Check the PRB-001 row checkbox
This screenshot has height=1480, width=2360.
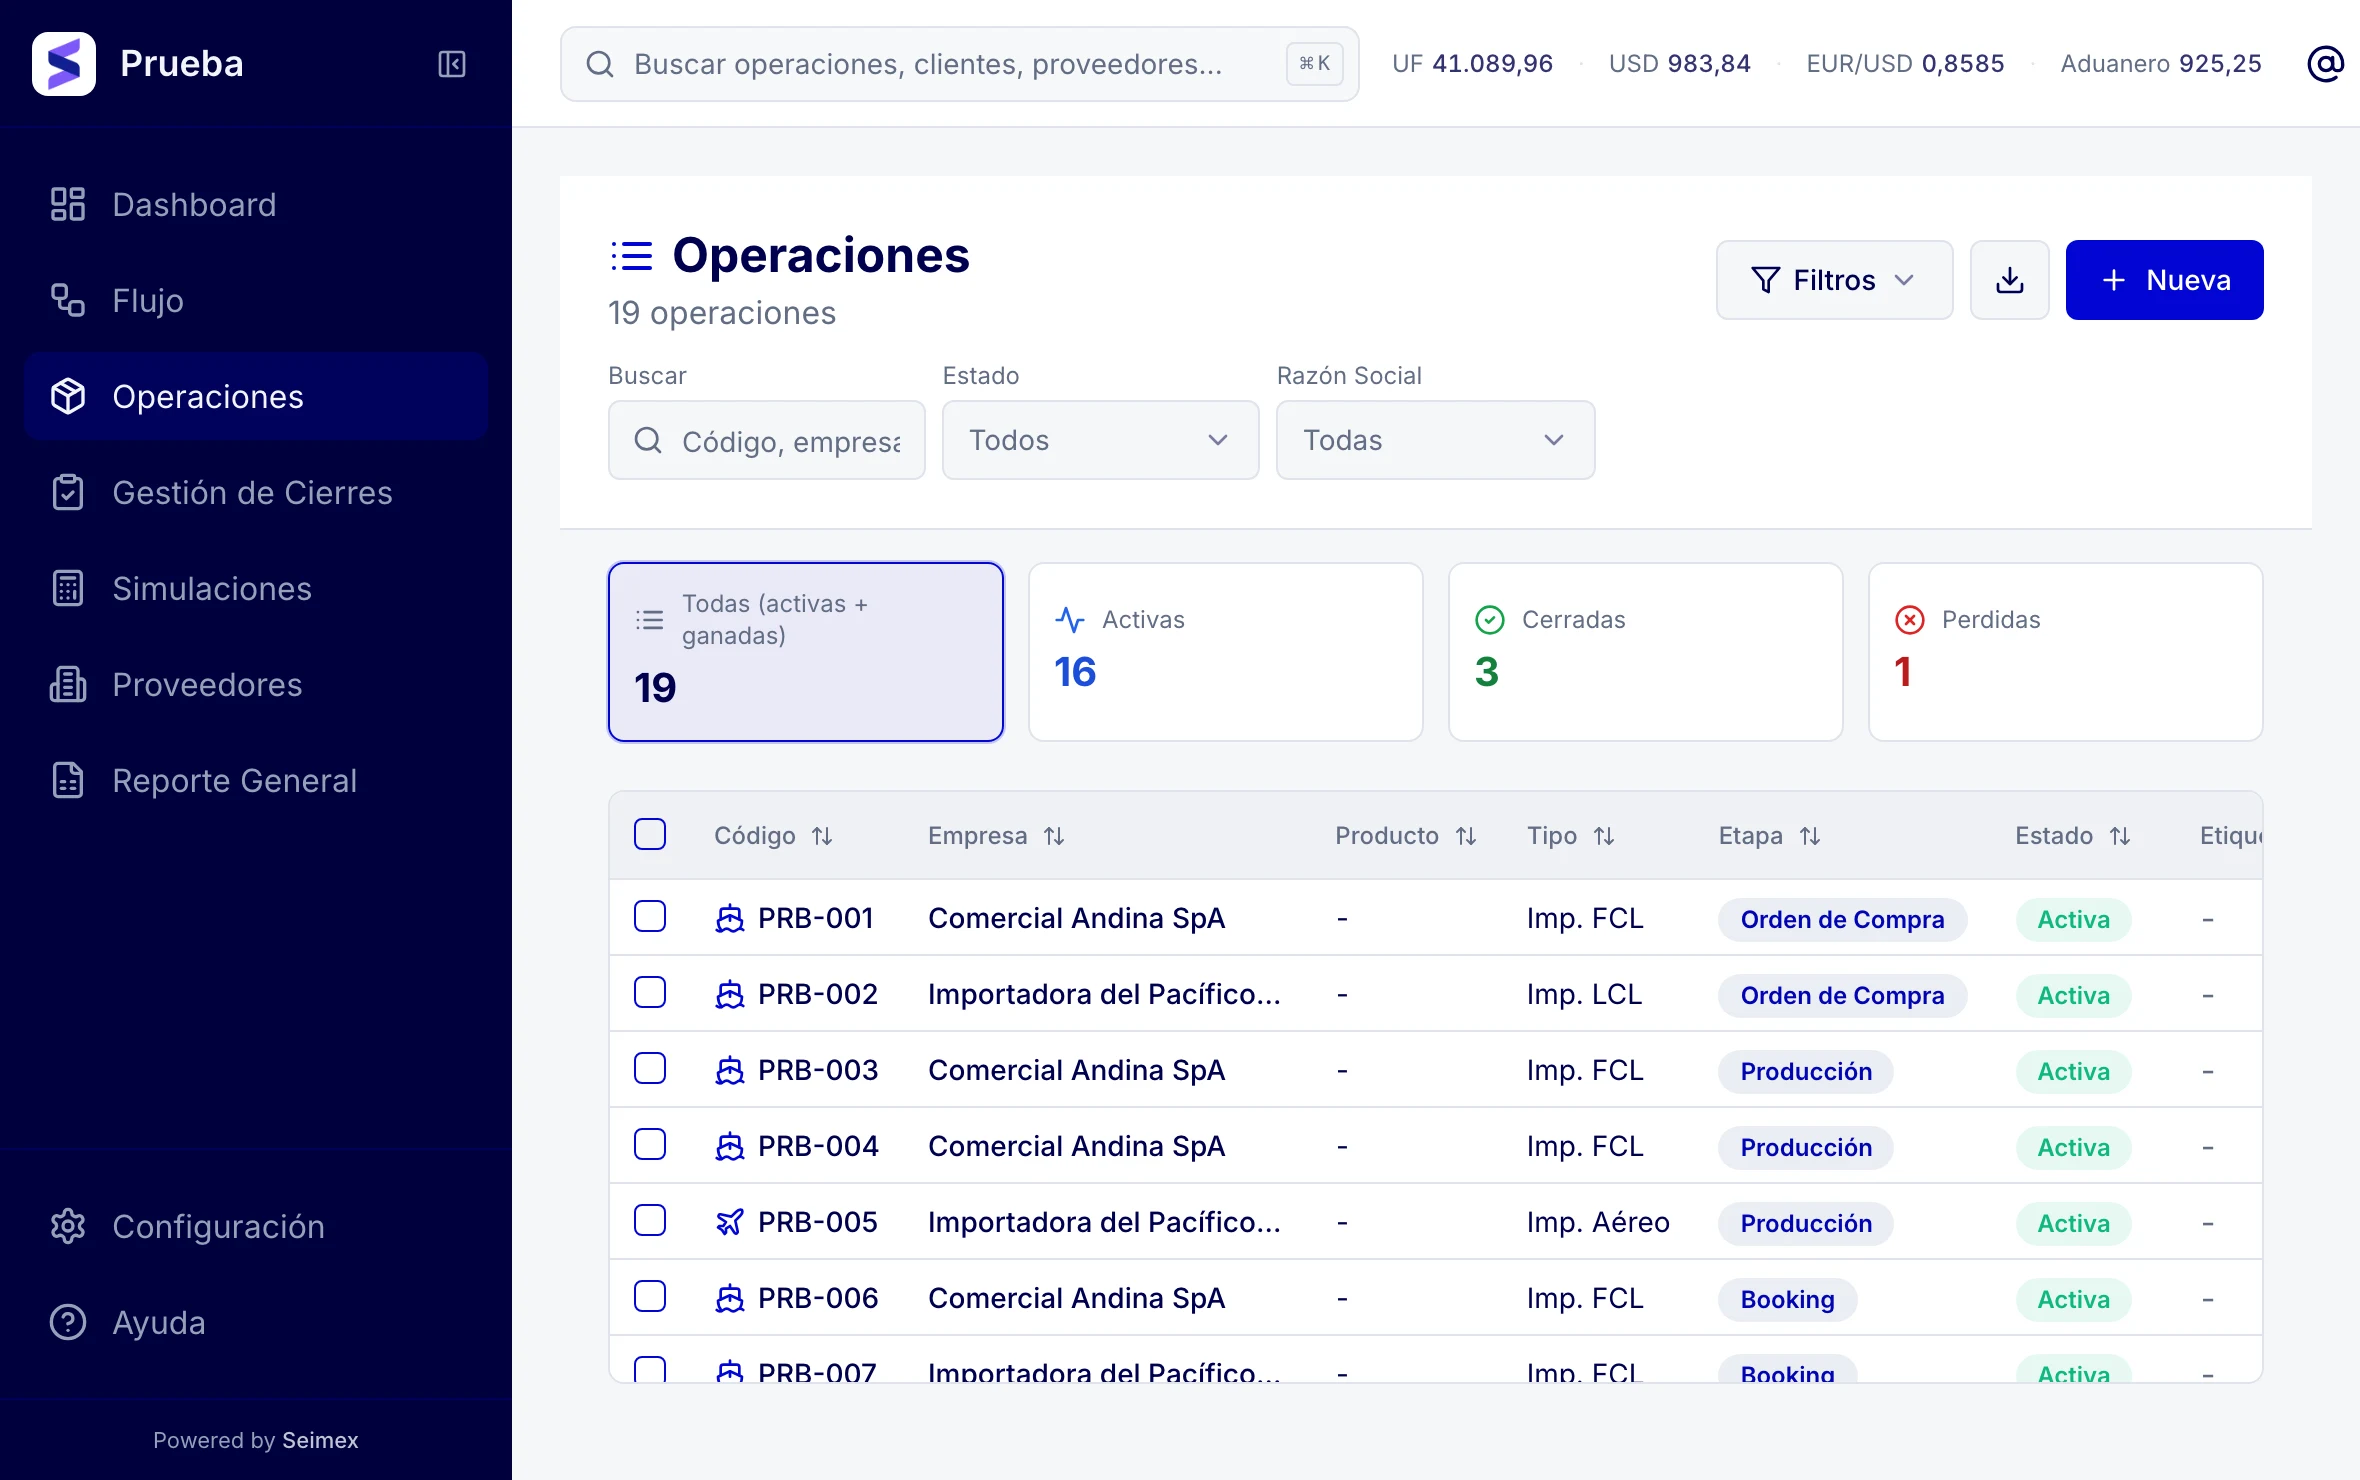pyautogui.click(x=650, y=916)
